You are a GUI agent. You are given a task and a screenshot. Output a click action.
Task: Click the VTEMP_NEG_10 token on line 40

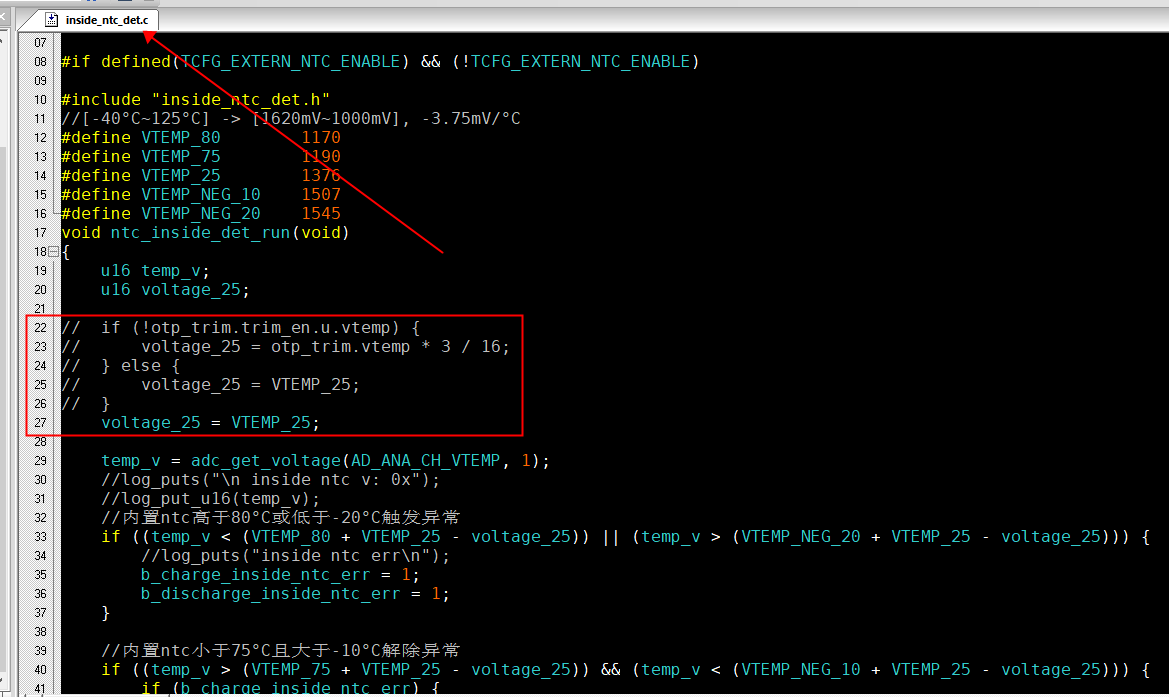[801, 669]
